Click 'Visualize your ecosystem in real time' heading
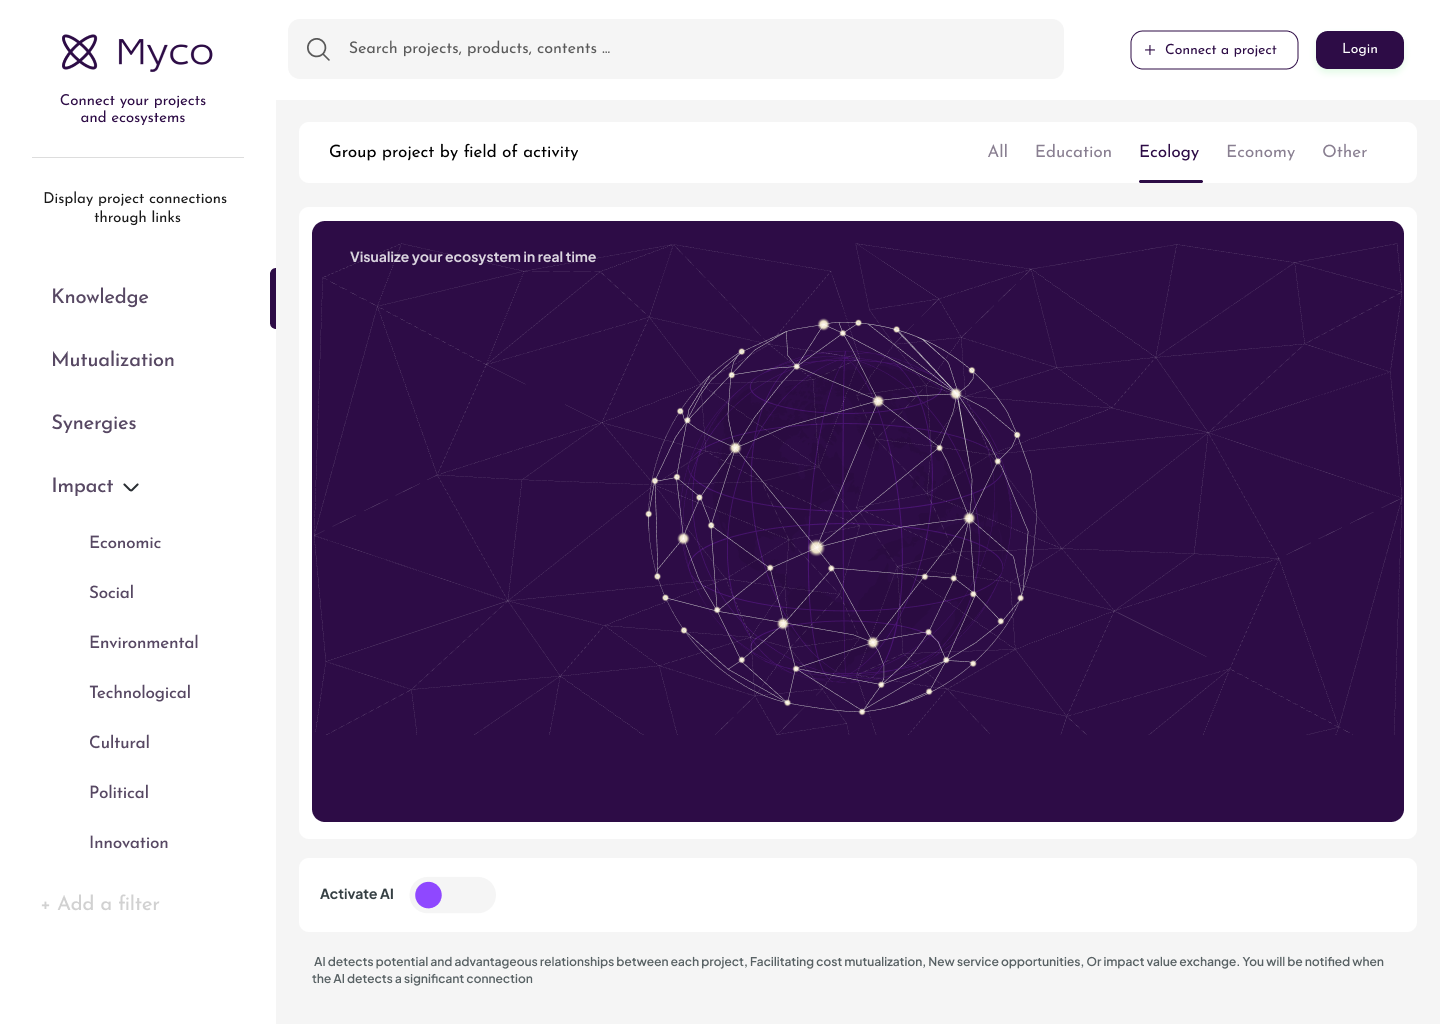This screenshot has width=1440, height=1024. [473, 257]
